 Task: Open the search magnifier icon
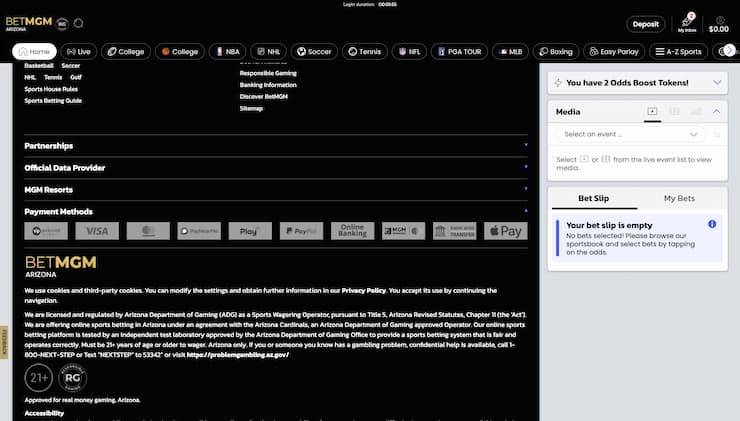pyautogui.click(x=78, y=23)
